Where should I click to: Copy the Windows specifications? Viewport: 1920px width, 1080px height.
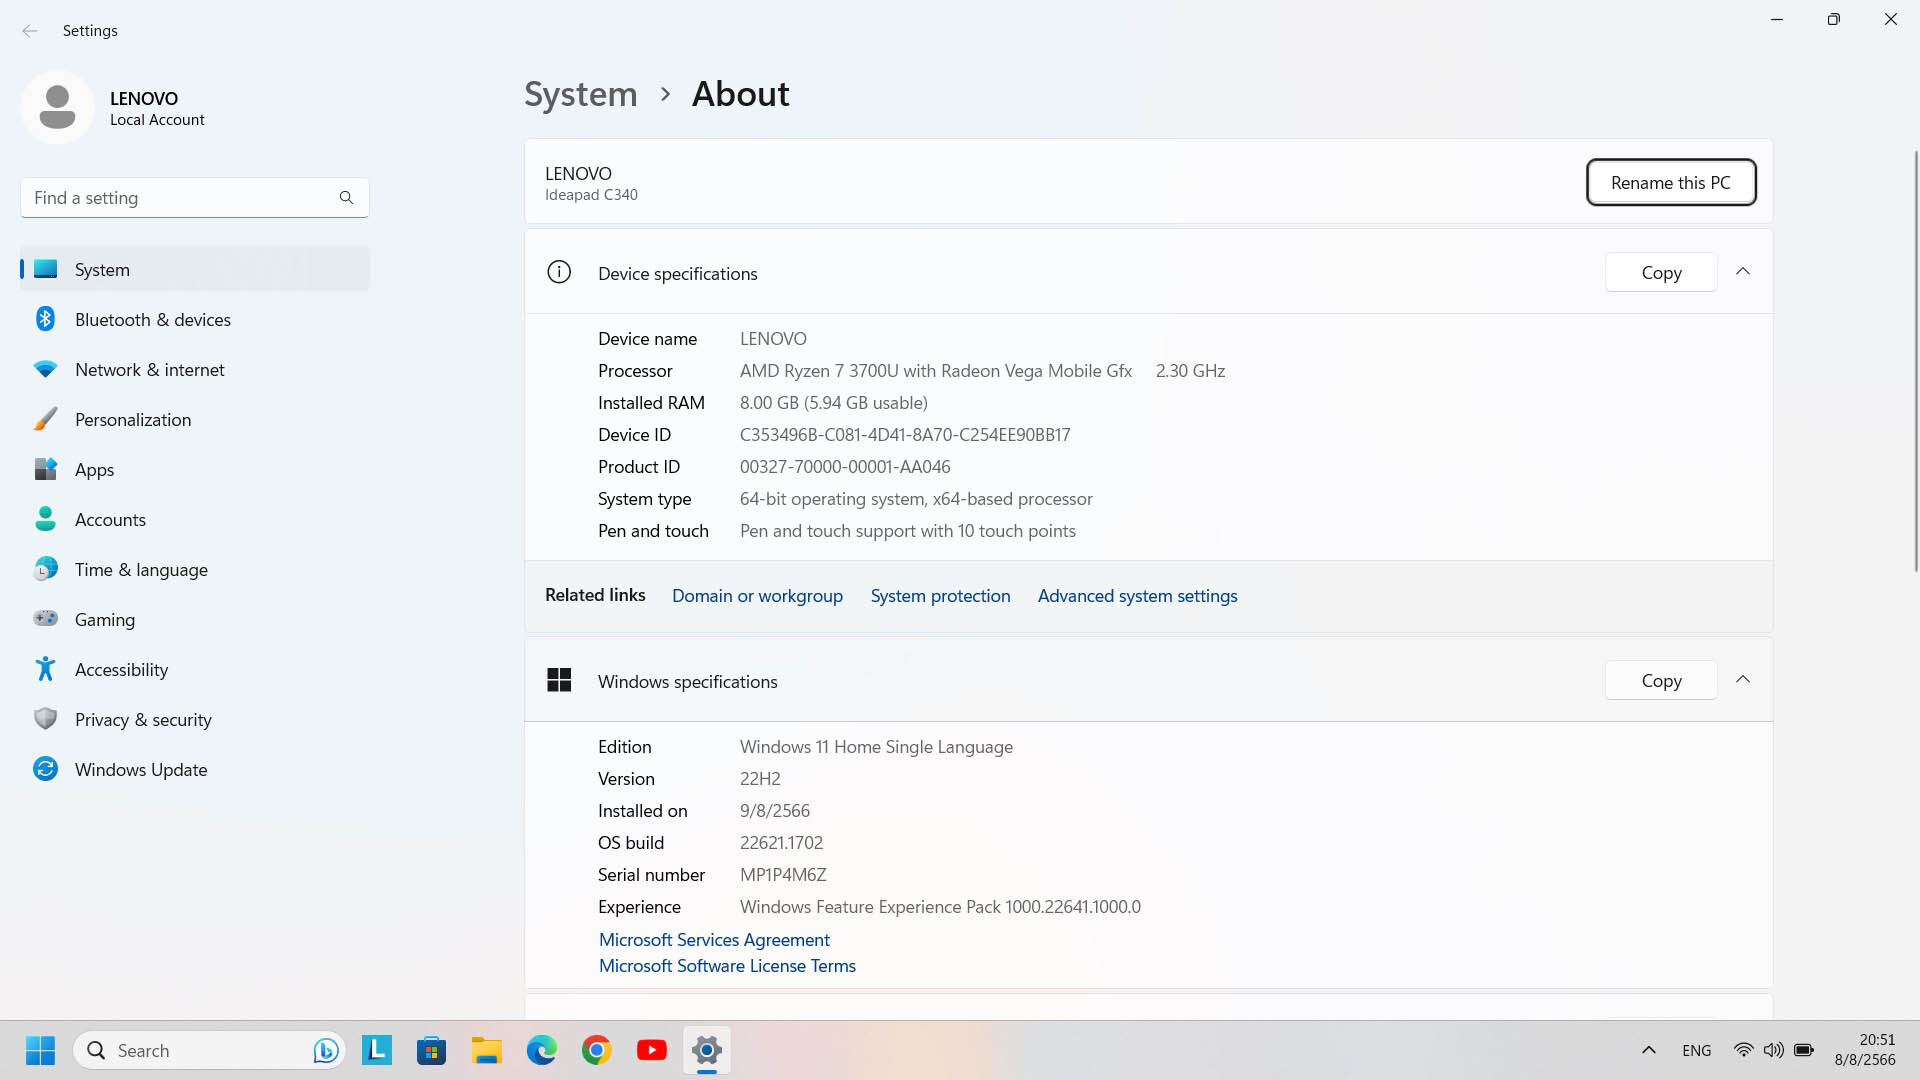point(1661,680)
